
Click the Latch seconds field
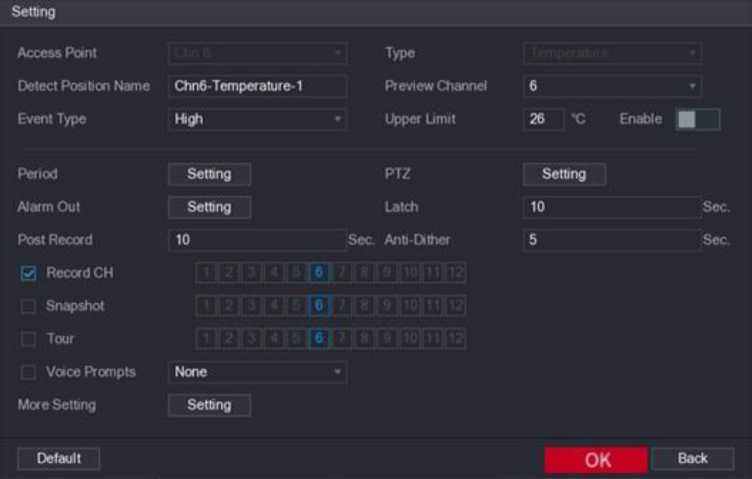pyautogui.click(x=611, y=207)
